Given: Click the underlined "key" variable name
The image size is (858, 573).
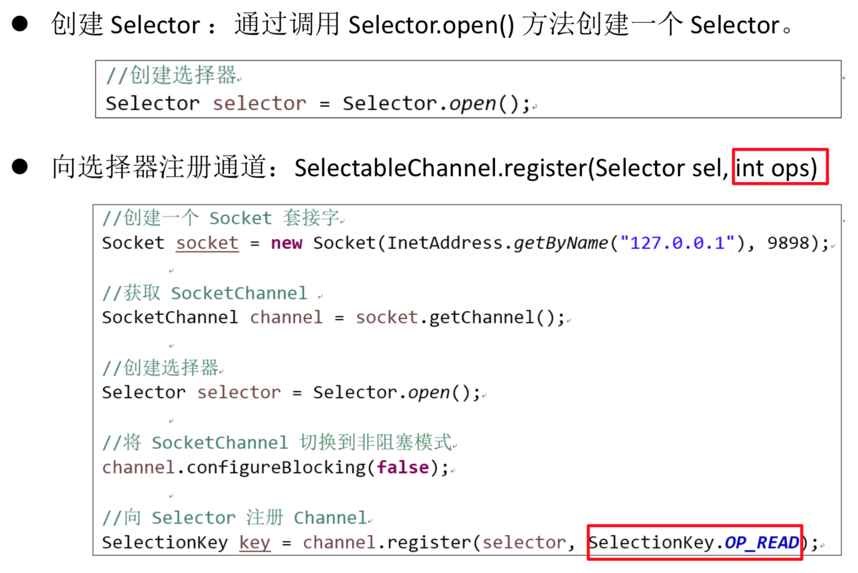Looking at the screenshot, I should [x=254, y=543].
